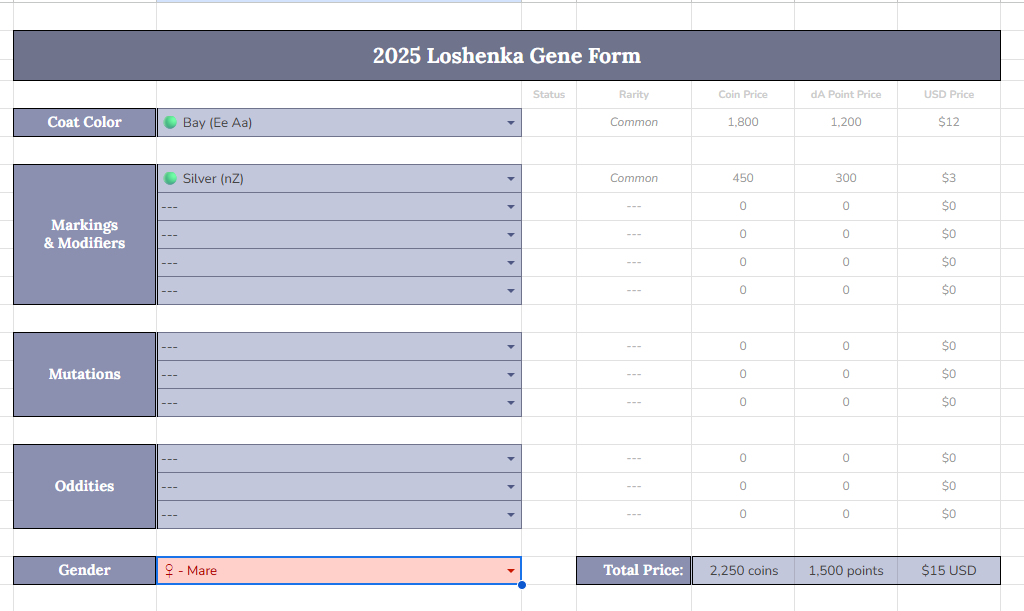Image resolution: width=1024 pixels, height=611 pixels.
Task: Open the second Markings & Modifiers dropdown
Action: [510, 207]
